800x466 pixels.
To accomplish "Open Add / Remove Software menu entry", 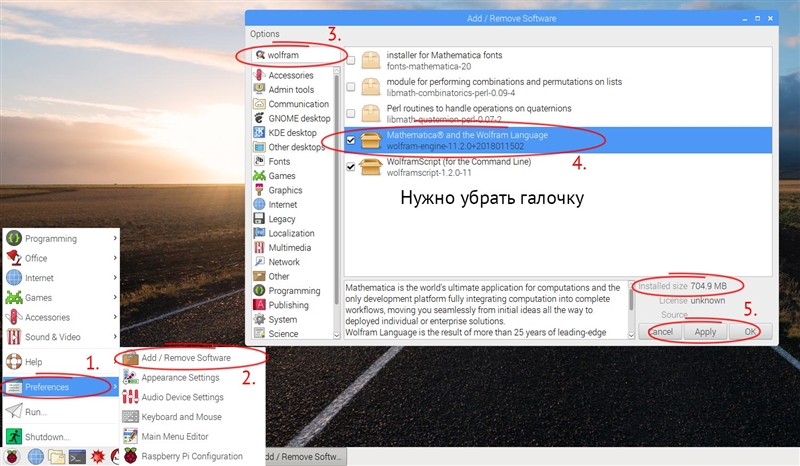I will pyautogui.click(x=186, y=357).
